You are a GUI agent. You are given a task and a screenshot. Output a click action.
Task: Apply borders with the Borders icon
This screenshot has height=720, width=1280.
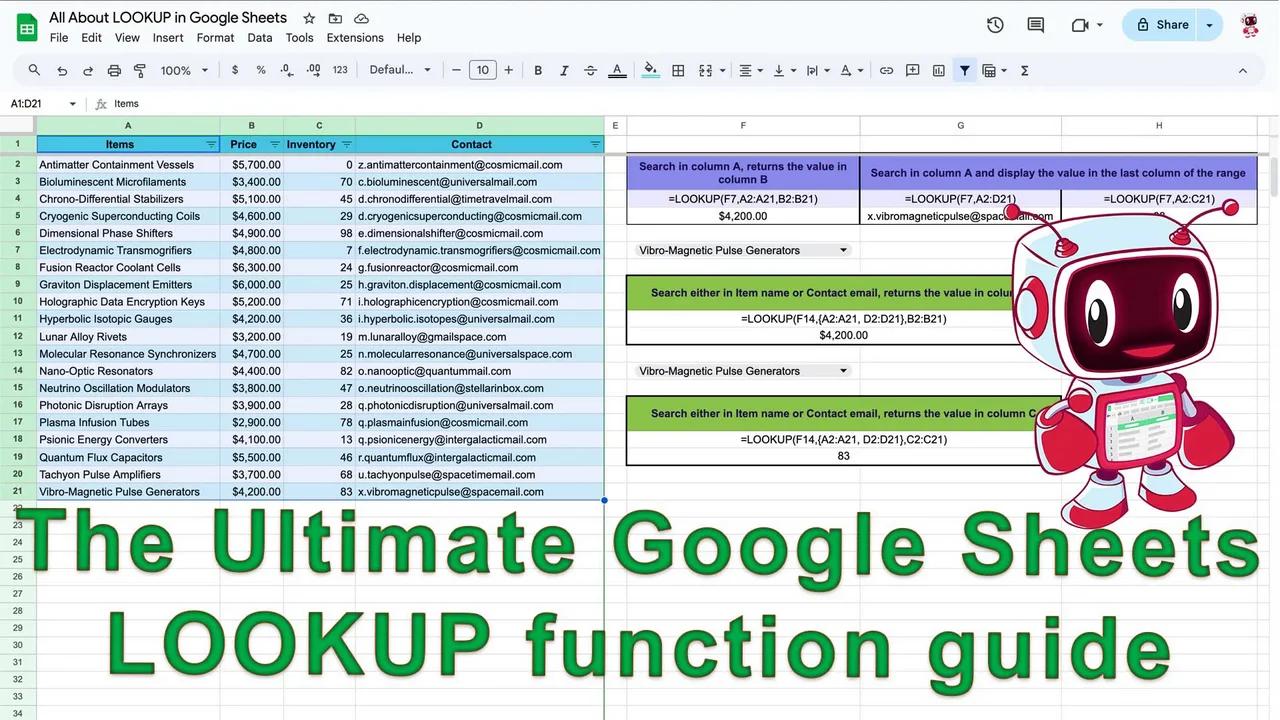677,70
